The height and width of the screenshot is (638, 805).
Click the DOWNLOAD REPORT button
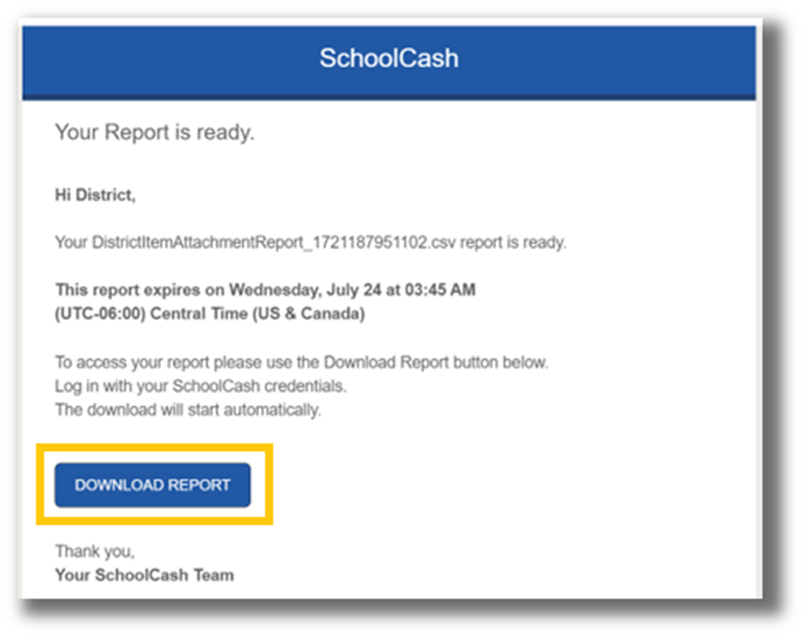[x=152, y=485]
